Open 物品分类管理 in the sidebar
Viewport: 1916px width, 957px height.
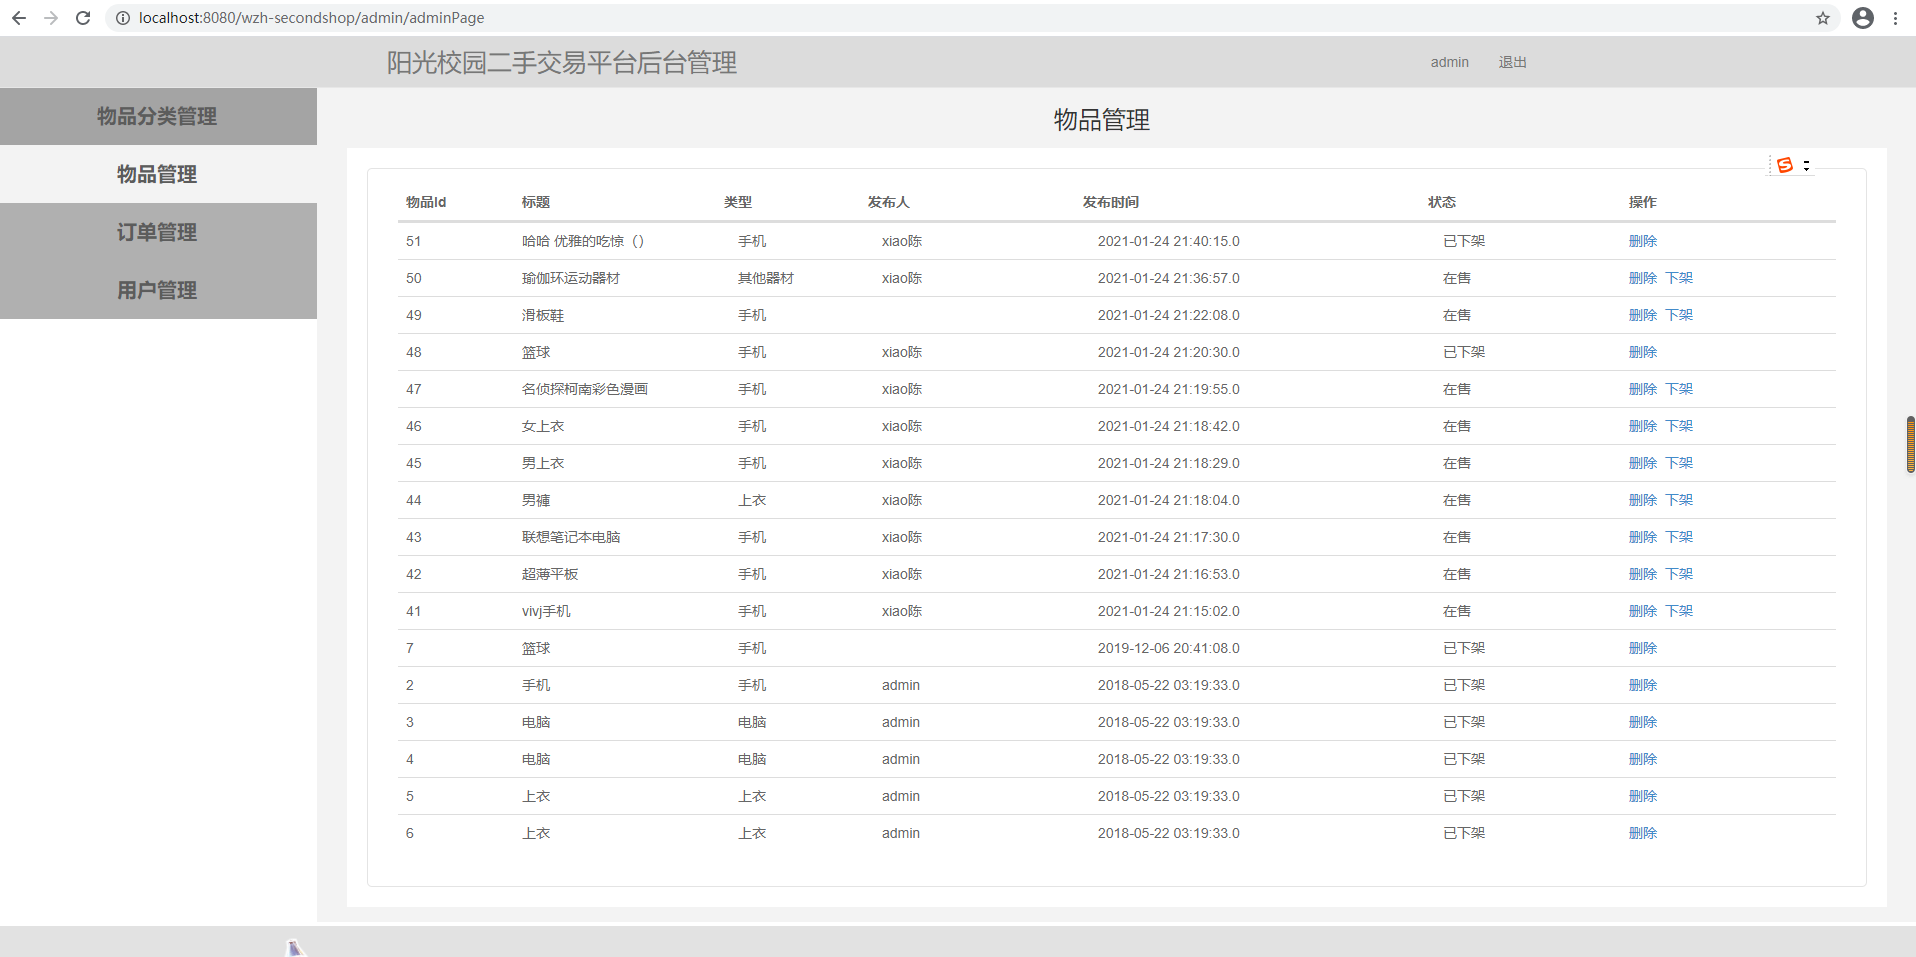tap(158, 116)
